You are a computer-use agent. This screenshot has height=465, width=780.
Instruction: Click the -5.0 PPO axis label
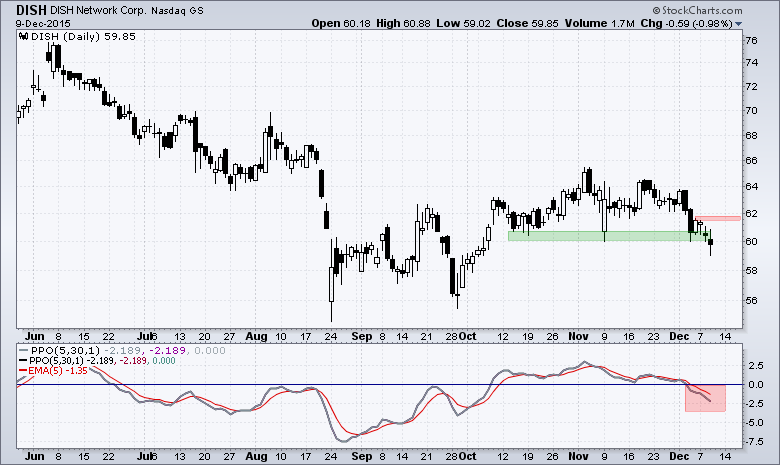click(x=755, y=423)
